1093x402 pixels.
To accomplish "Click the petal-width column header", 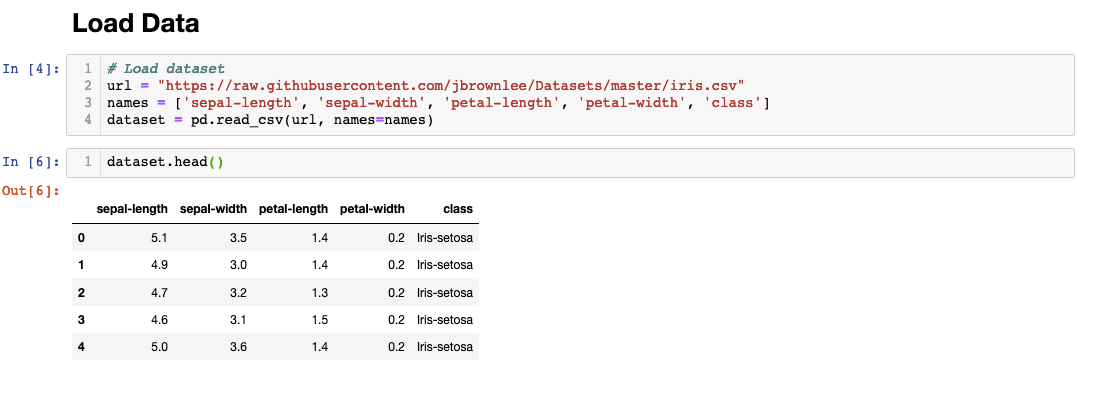I will pyautogui.click(x=372, y=208).
